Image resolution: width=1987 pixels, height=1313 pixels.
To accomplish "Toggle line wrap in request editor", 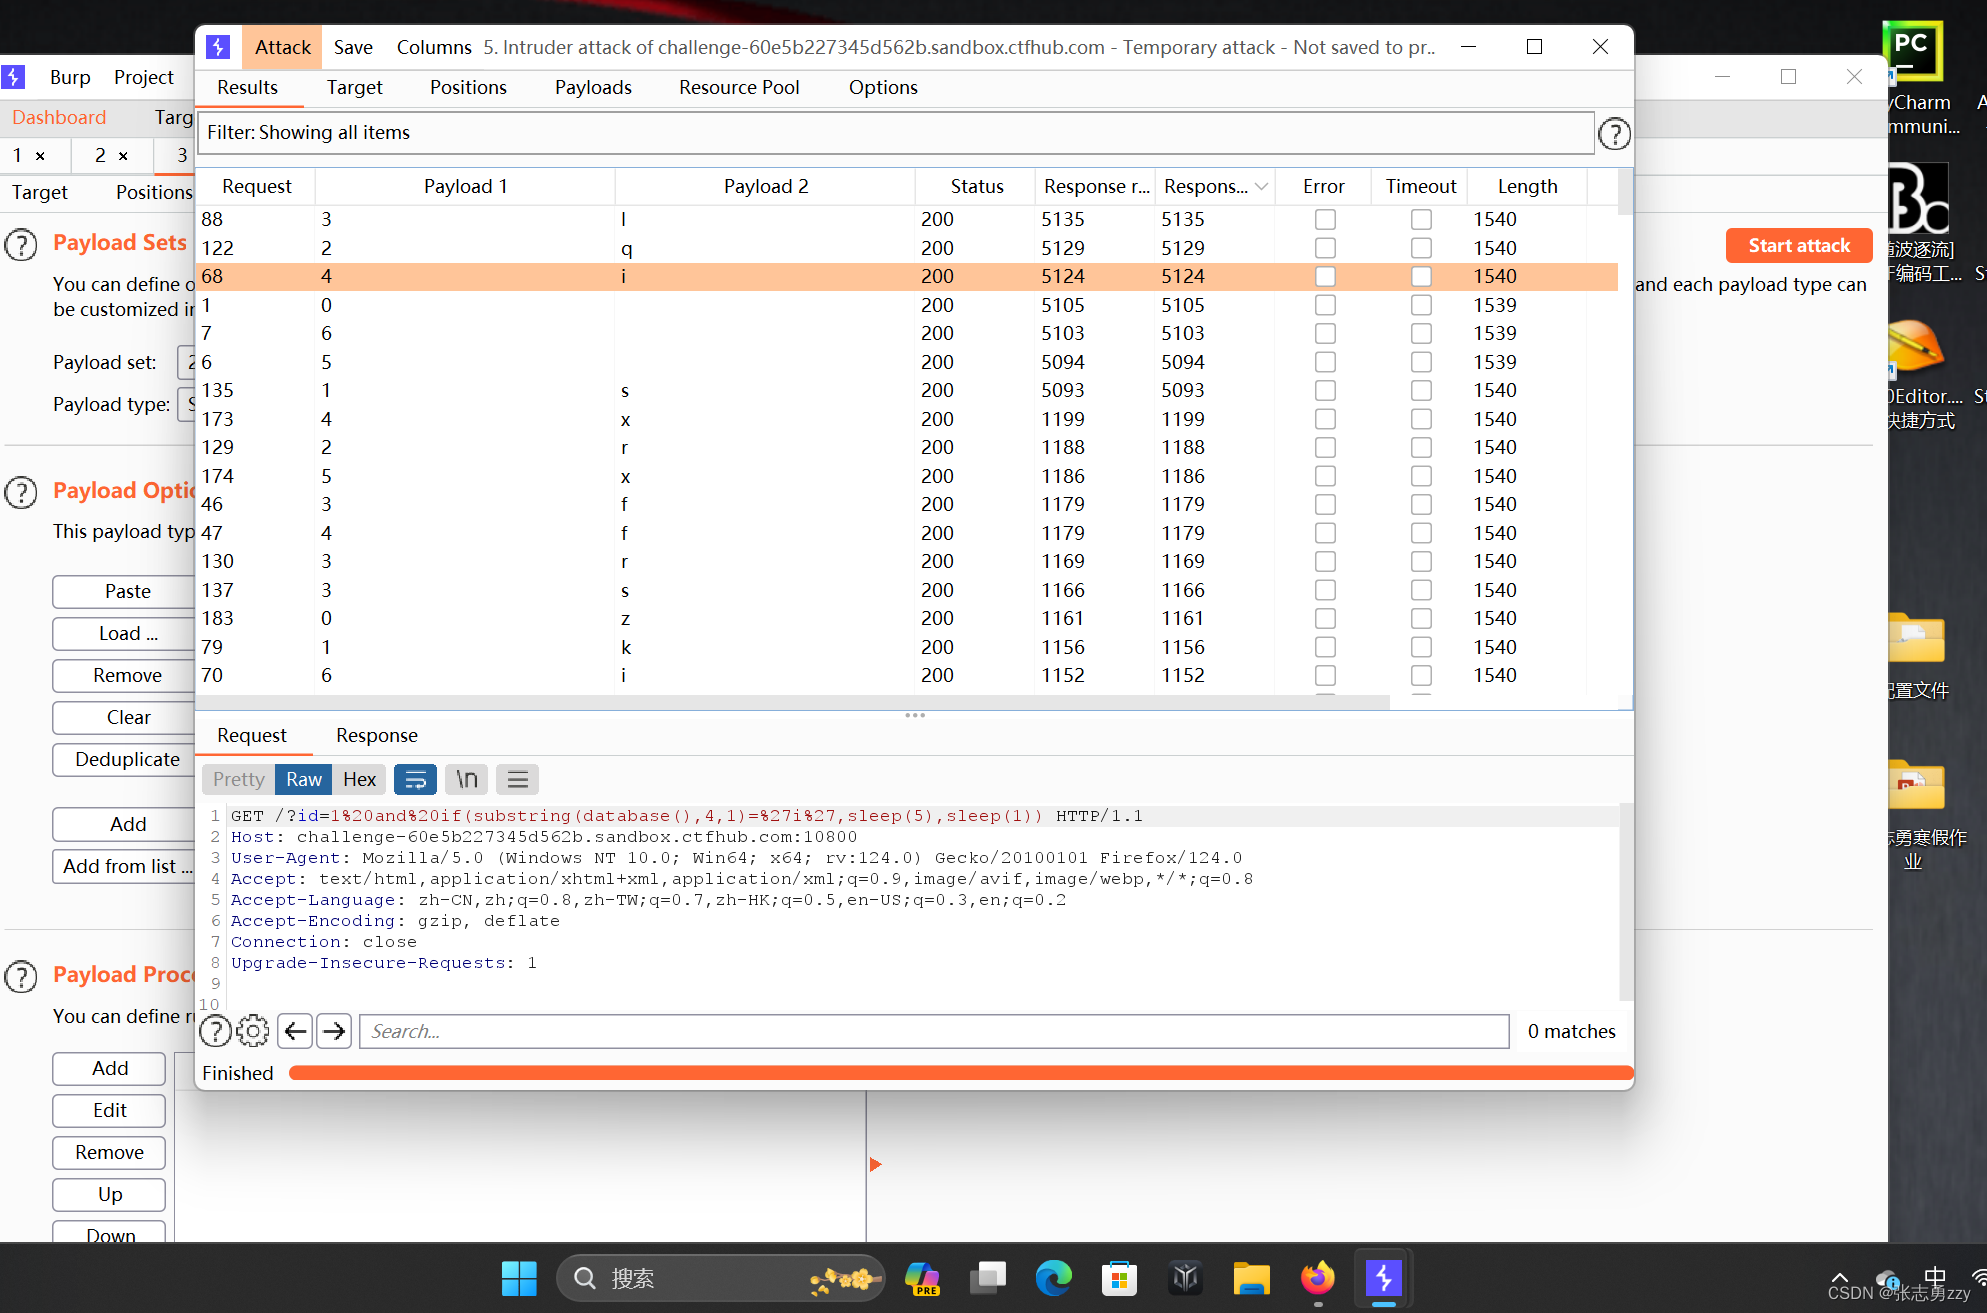I will 416,779.
